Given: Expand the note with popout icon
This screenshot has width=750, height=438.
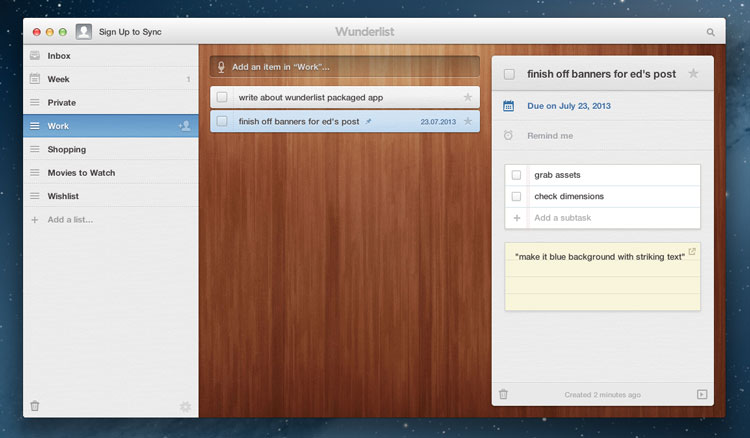Looking at the screenshot, I should coord(692,251).
